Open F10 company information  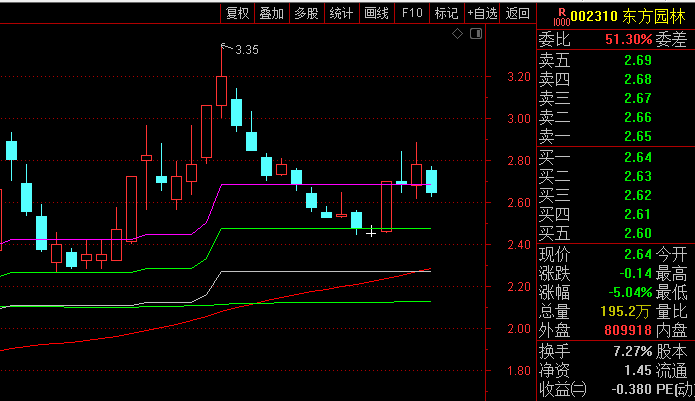(411, 13)
